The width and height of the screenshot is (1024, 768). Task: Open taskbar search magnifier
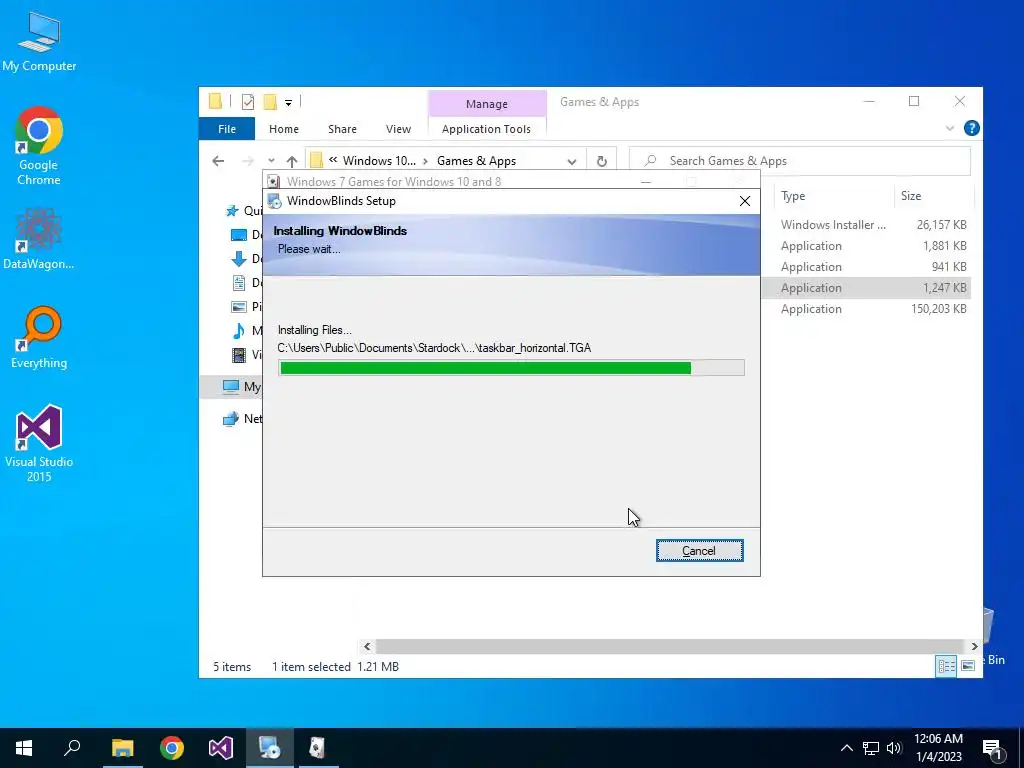(72, 748)
